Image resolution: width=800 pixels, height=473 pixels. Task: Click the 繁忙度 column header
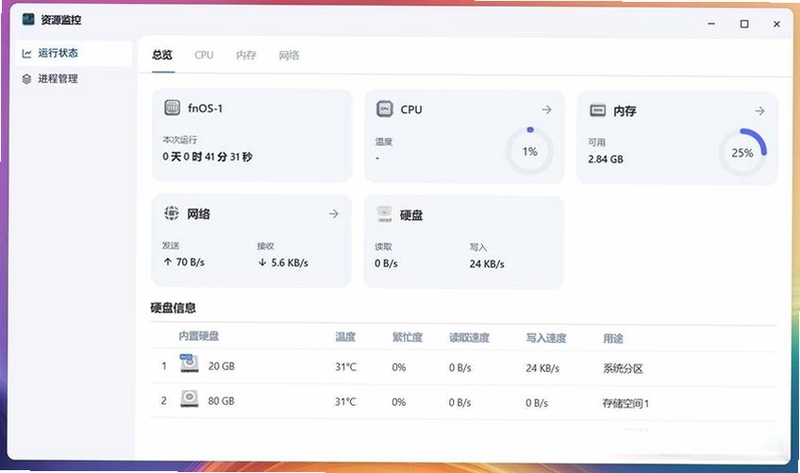pos(407,337)
